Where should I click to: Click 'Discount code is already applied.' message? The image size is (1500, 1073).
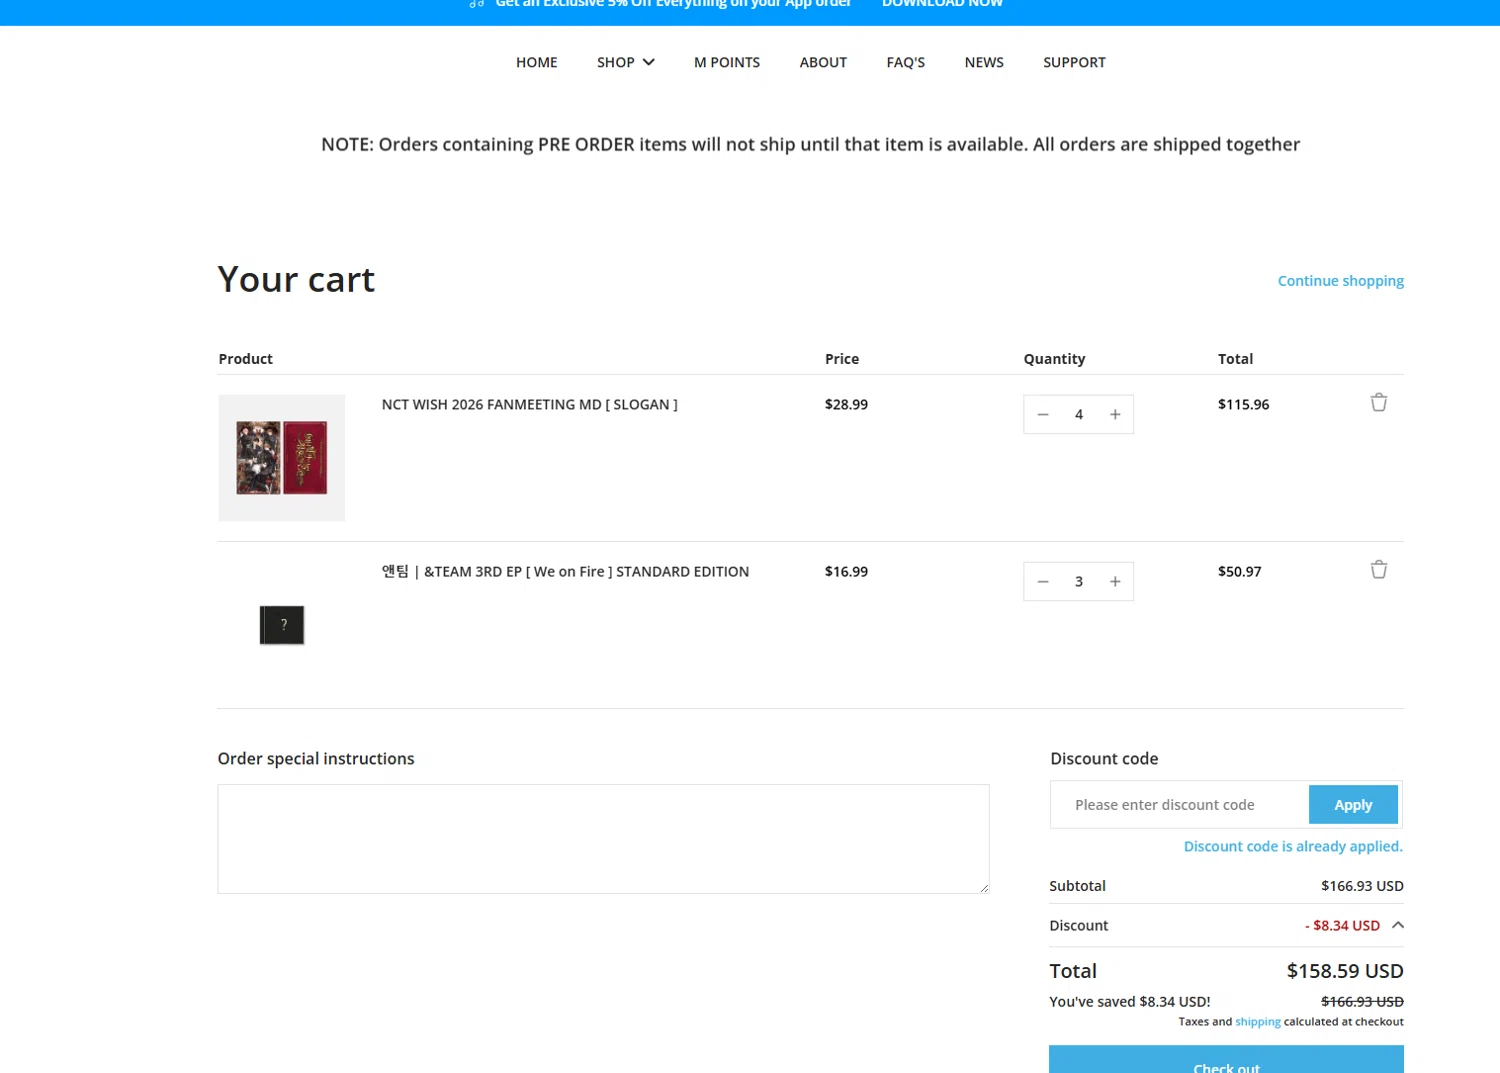pos(1293,846)
